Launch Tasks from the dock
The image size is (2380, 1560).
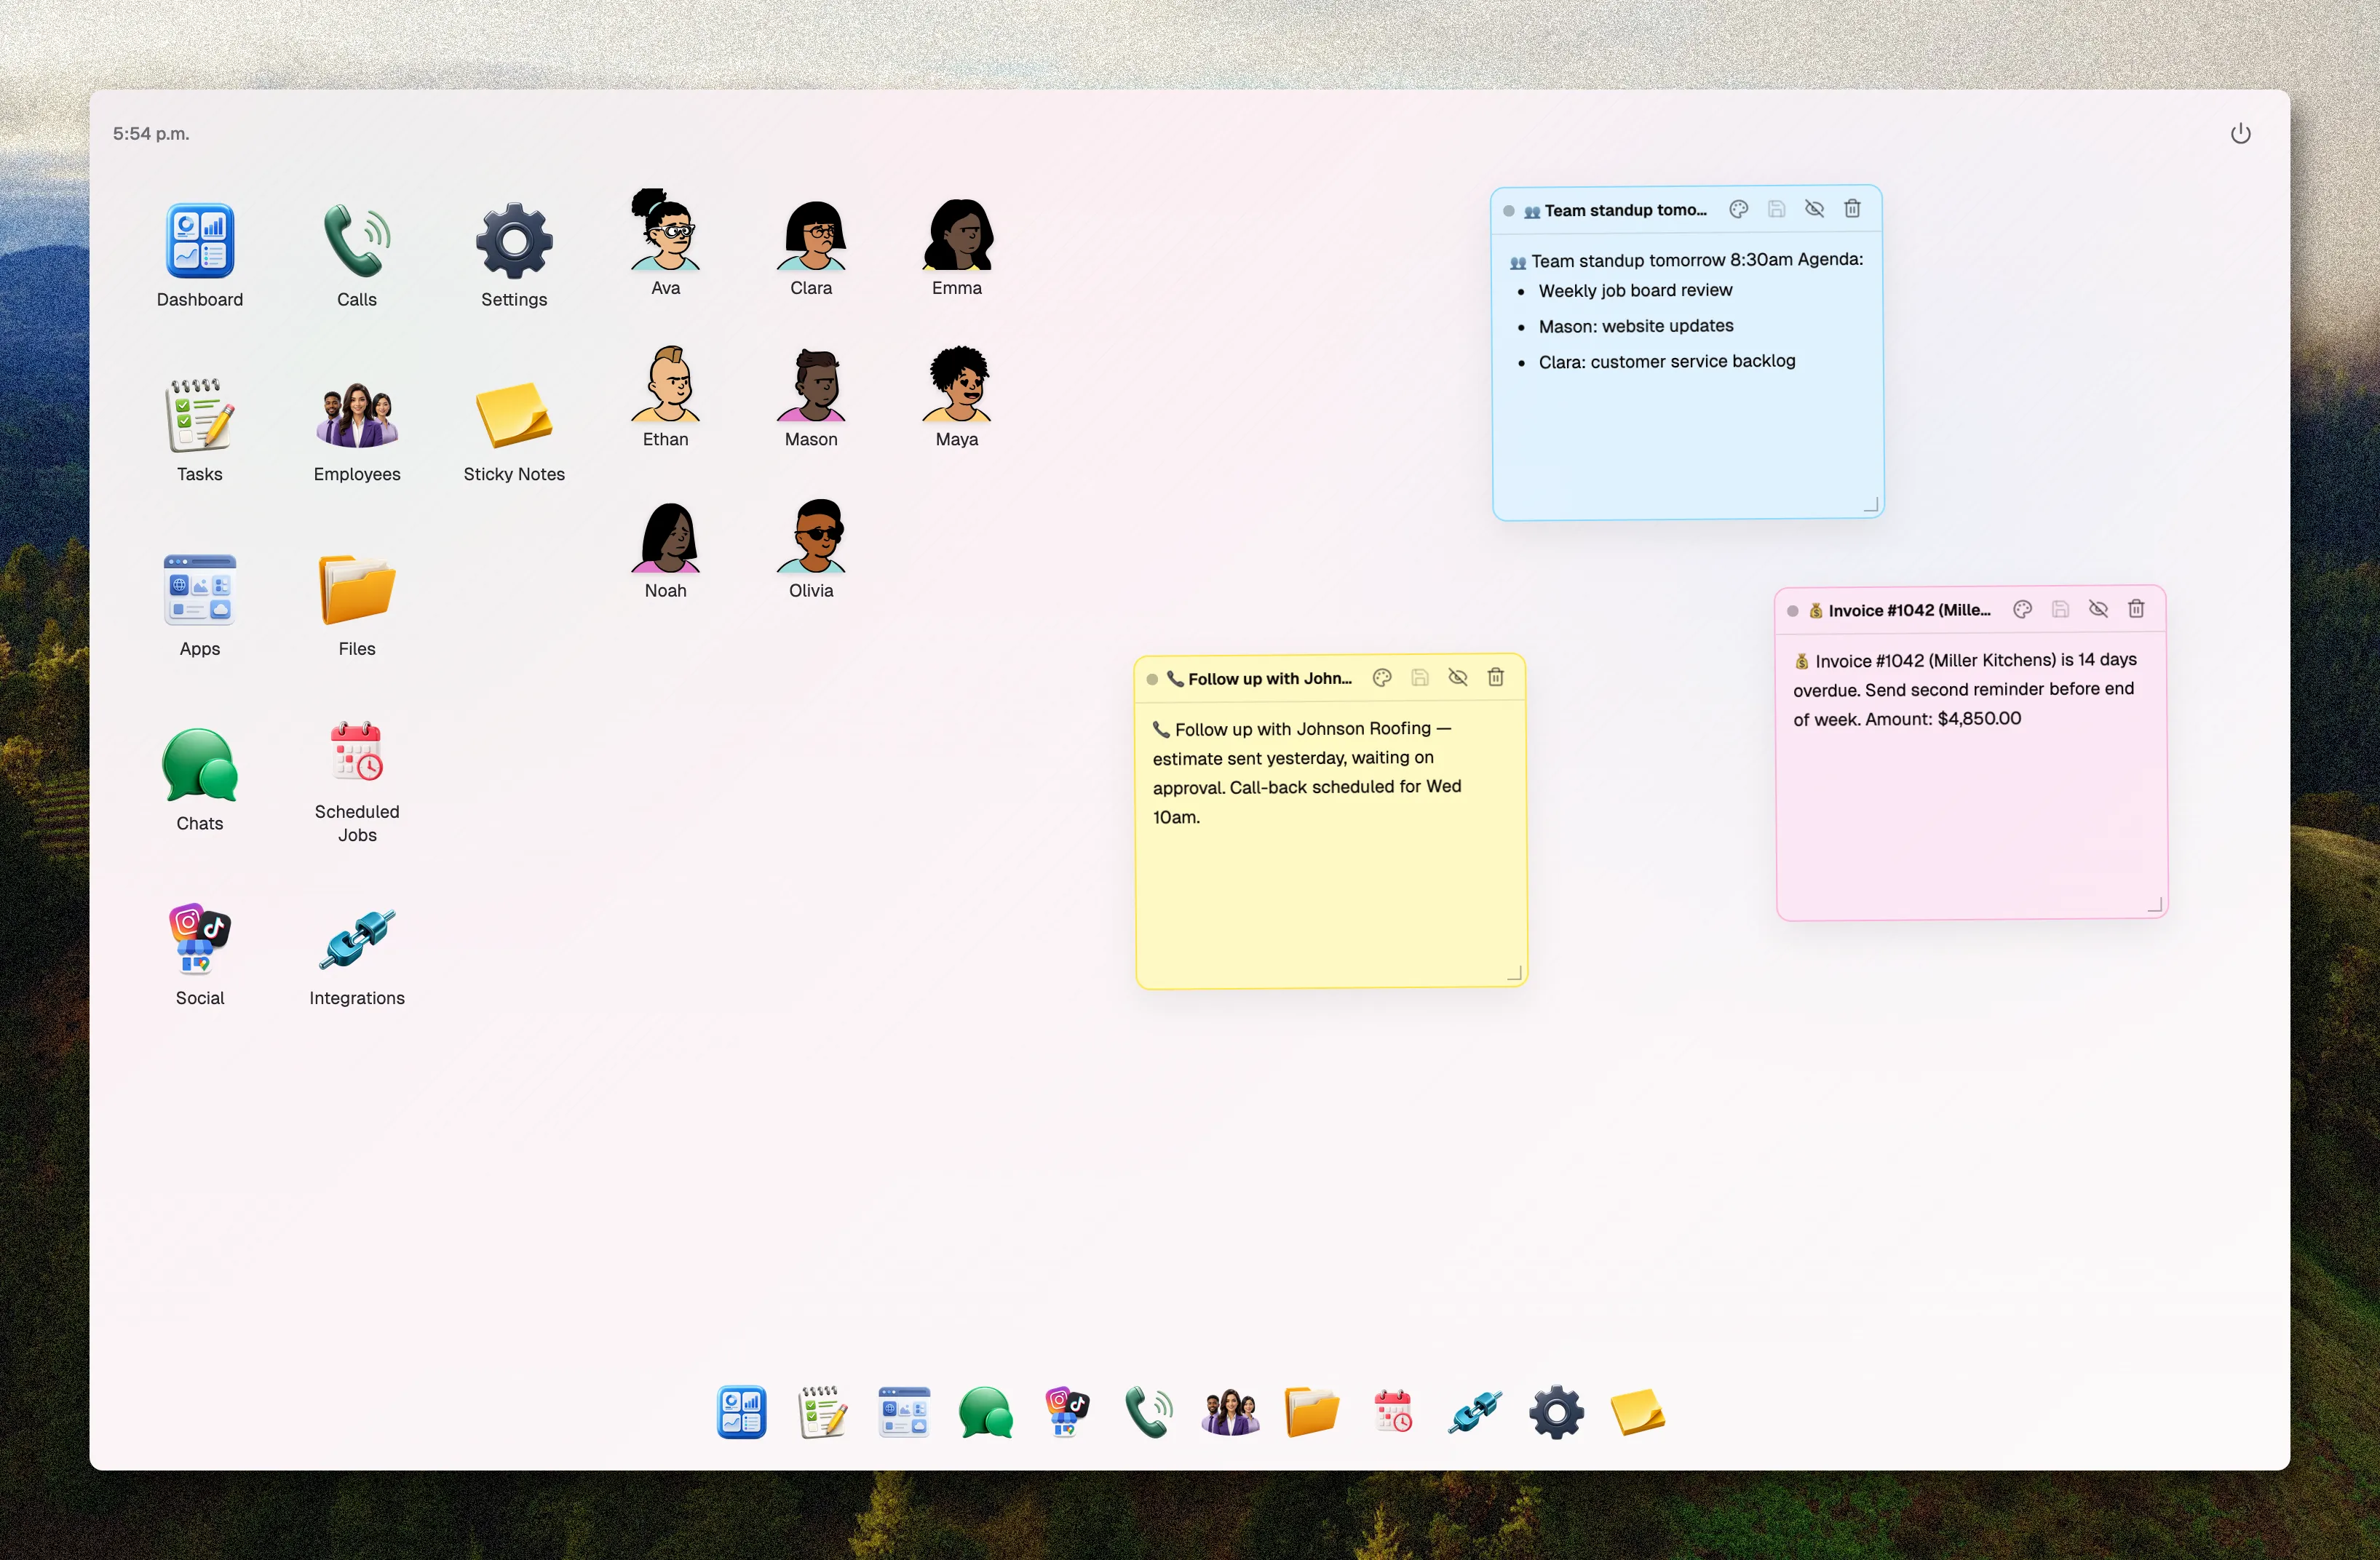(x=823, y=1412)
